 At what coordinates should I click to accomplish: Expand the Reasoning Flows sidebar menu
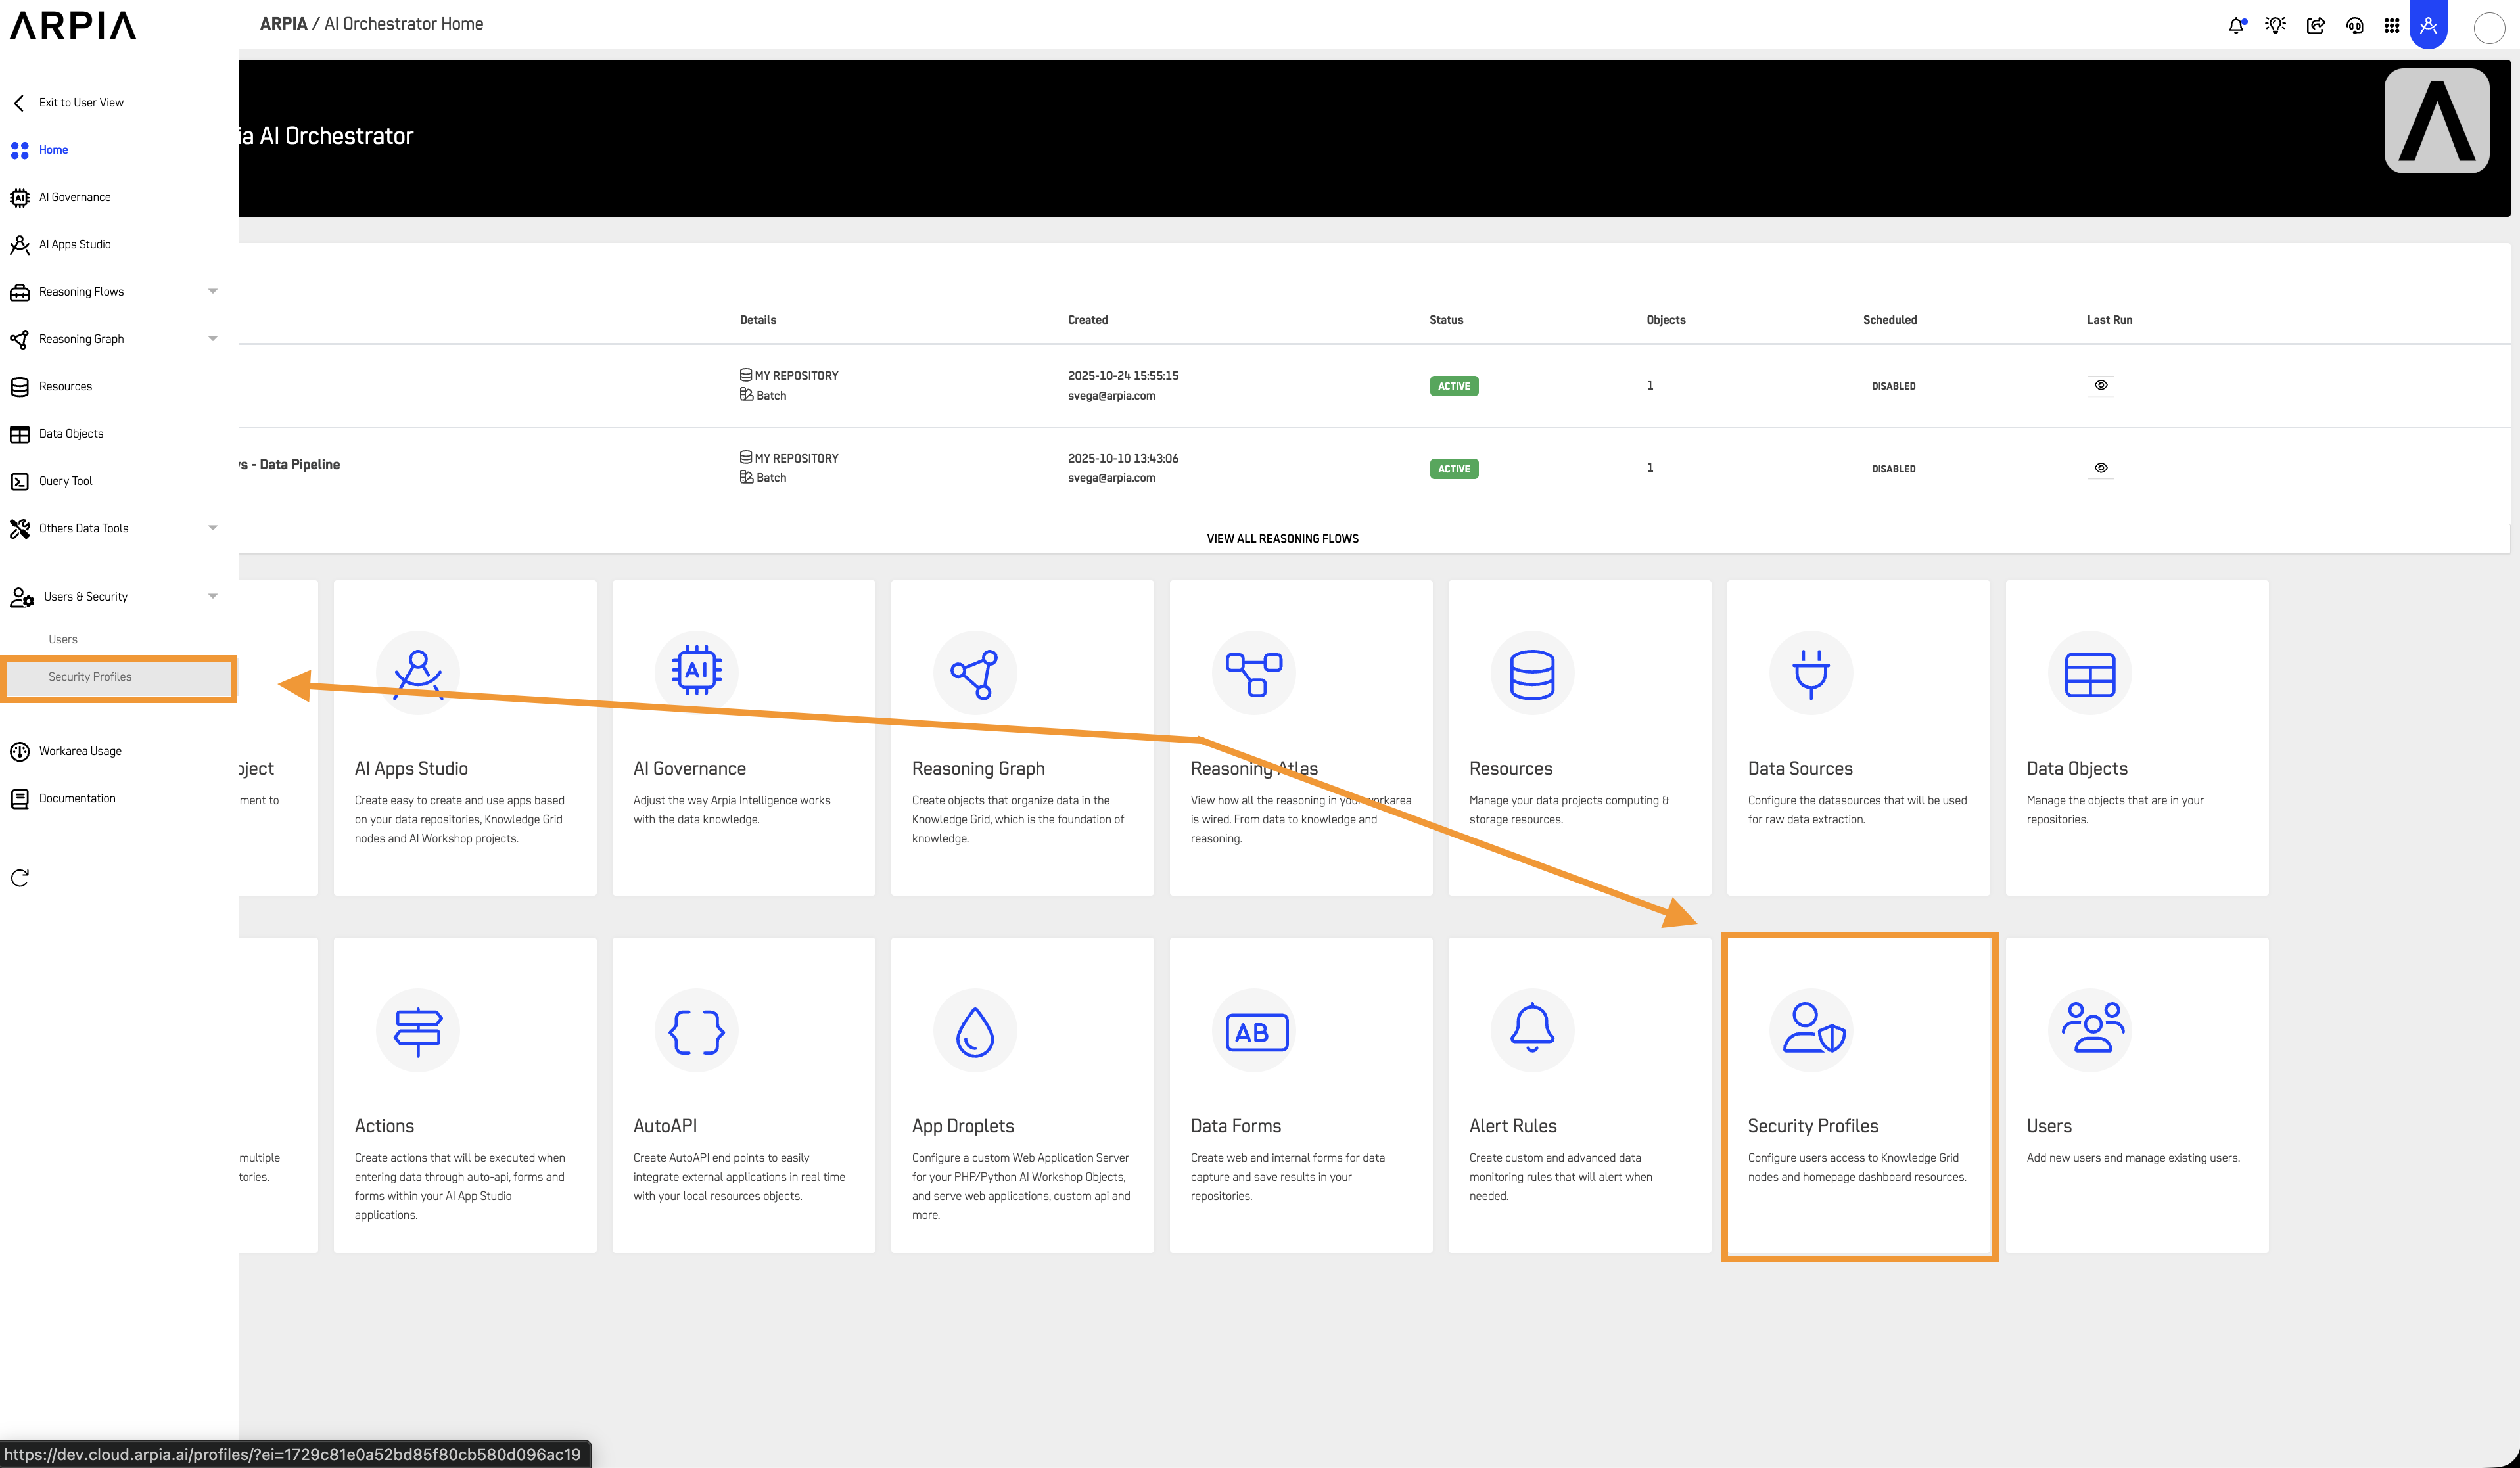212,292
